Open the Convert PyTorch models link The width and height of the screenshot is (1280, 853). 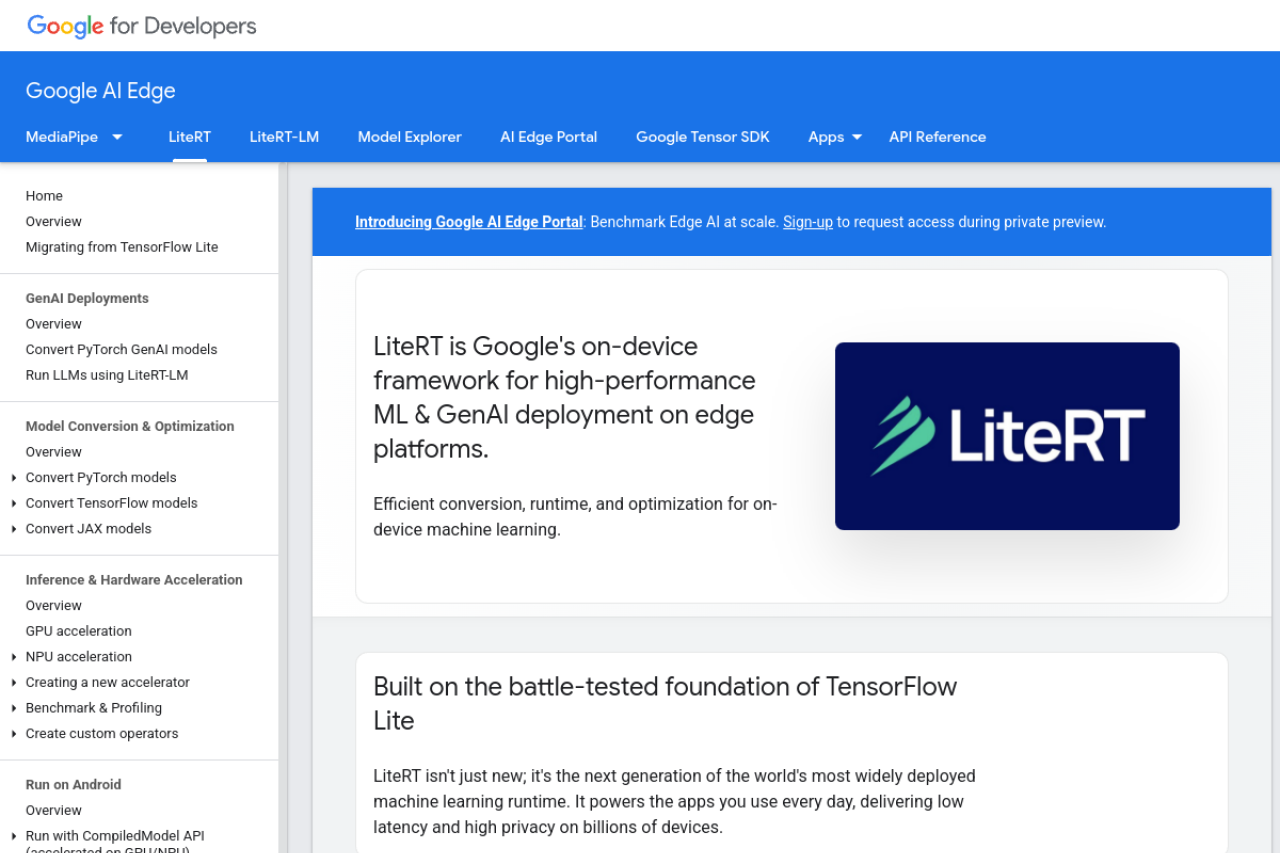click(x=101, y=477)
